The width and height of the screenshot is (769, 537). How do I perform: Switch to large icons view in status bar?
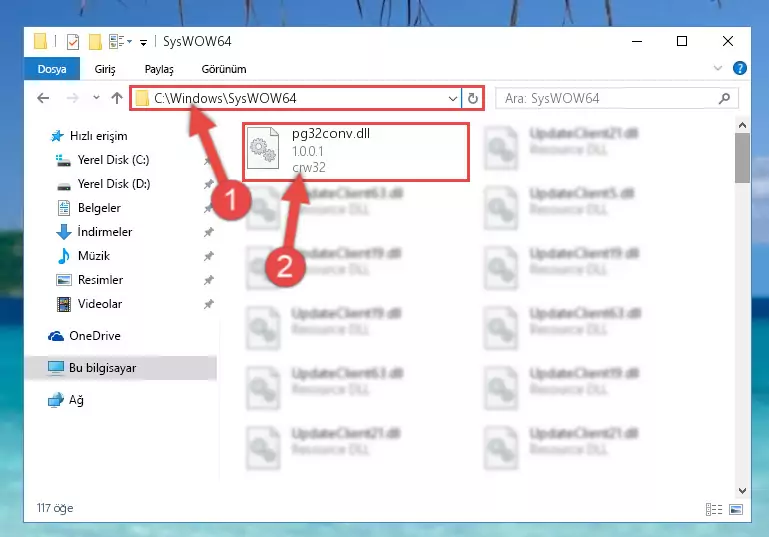pos(736,509)
